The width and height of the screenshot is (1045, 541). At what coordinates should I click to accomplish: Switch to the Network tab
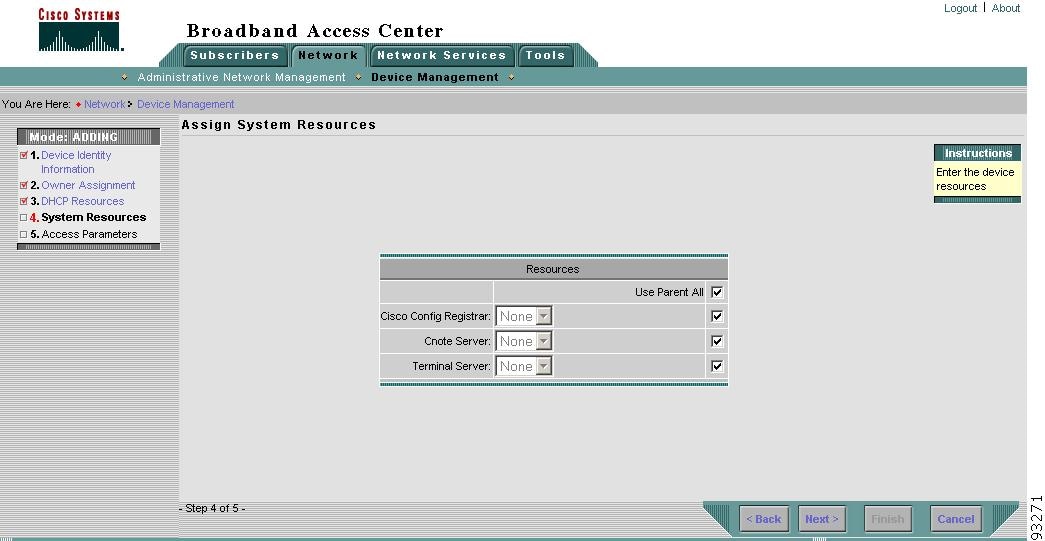coord(328,55)
